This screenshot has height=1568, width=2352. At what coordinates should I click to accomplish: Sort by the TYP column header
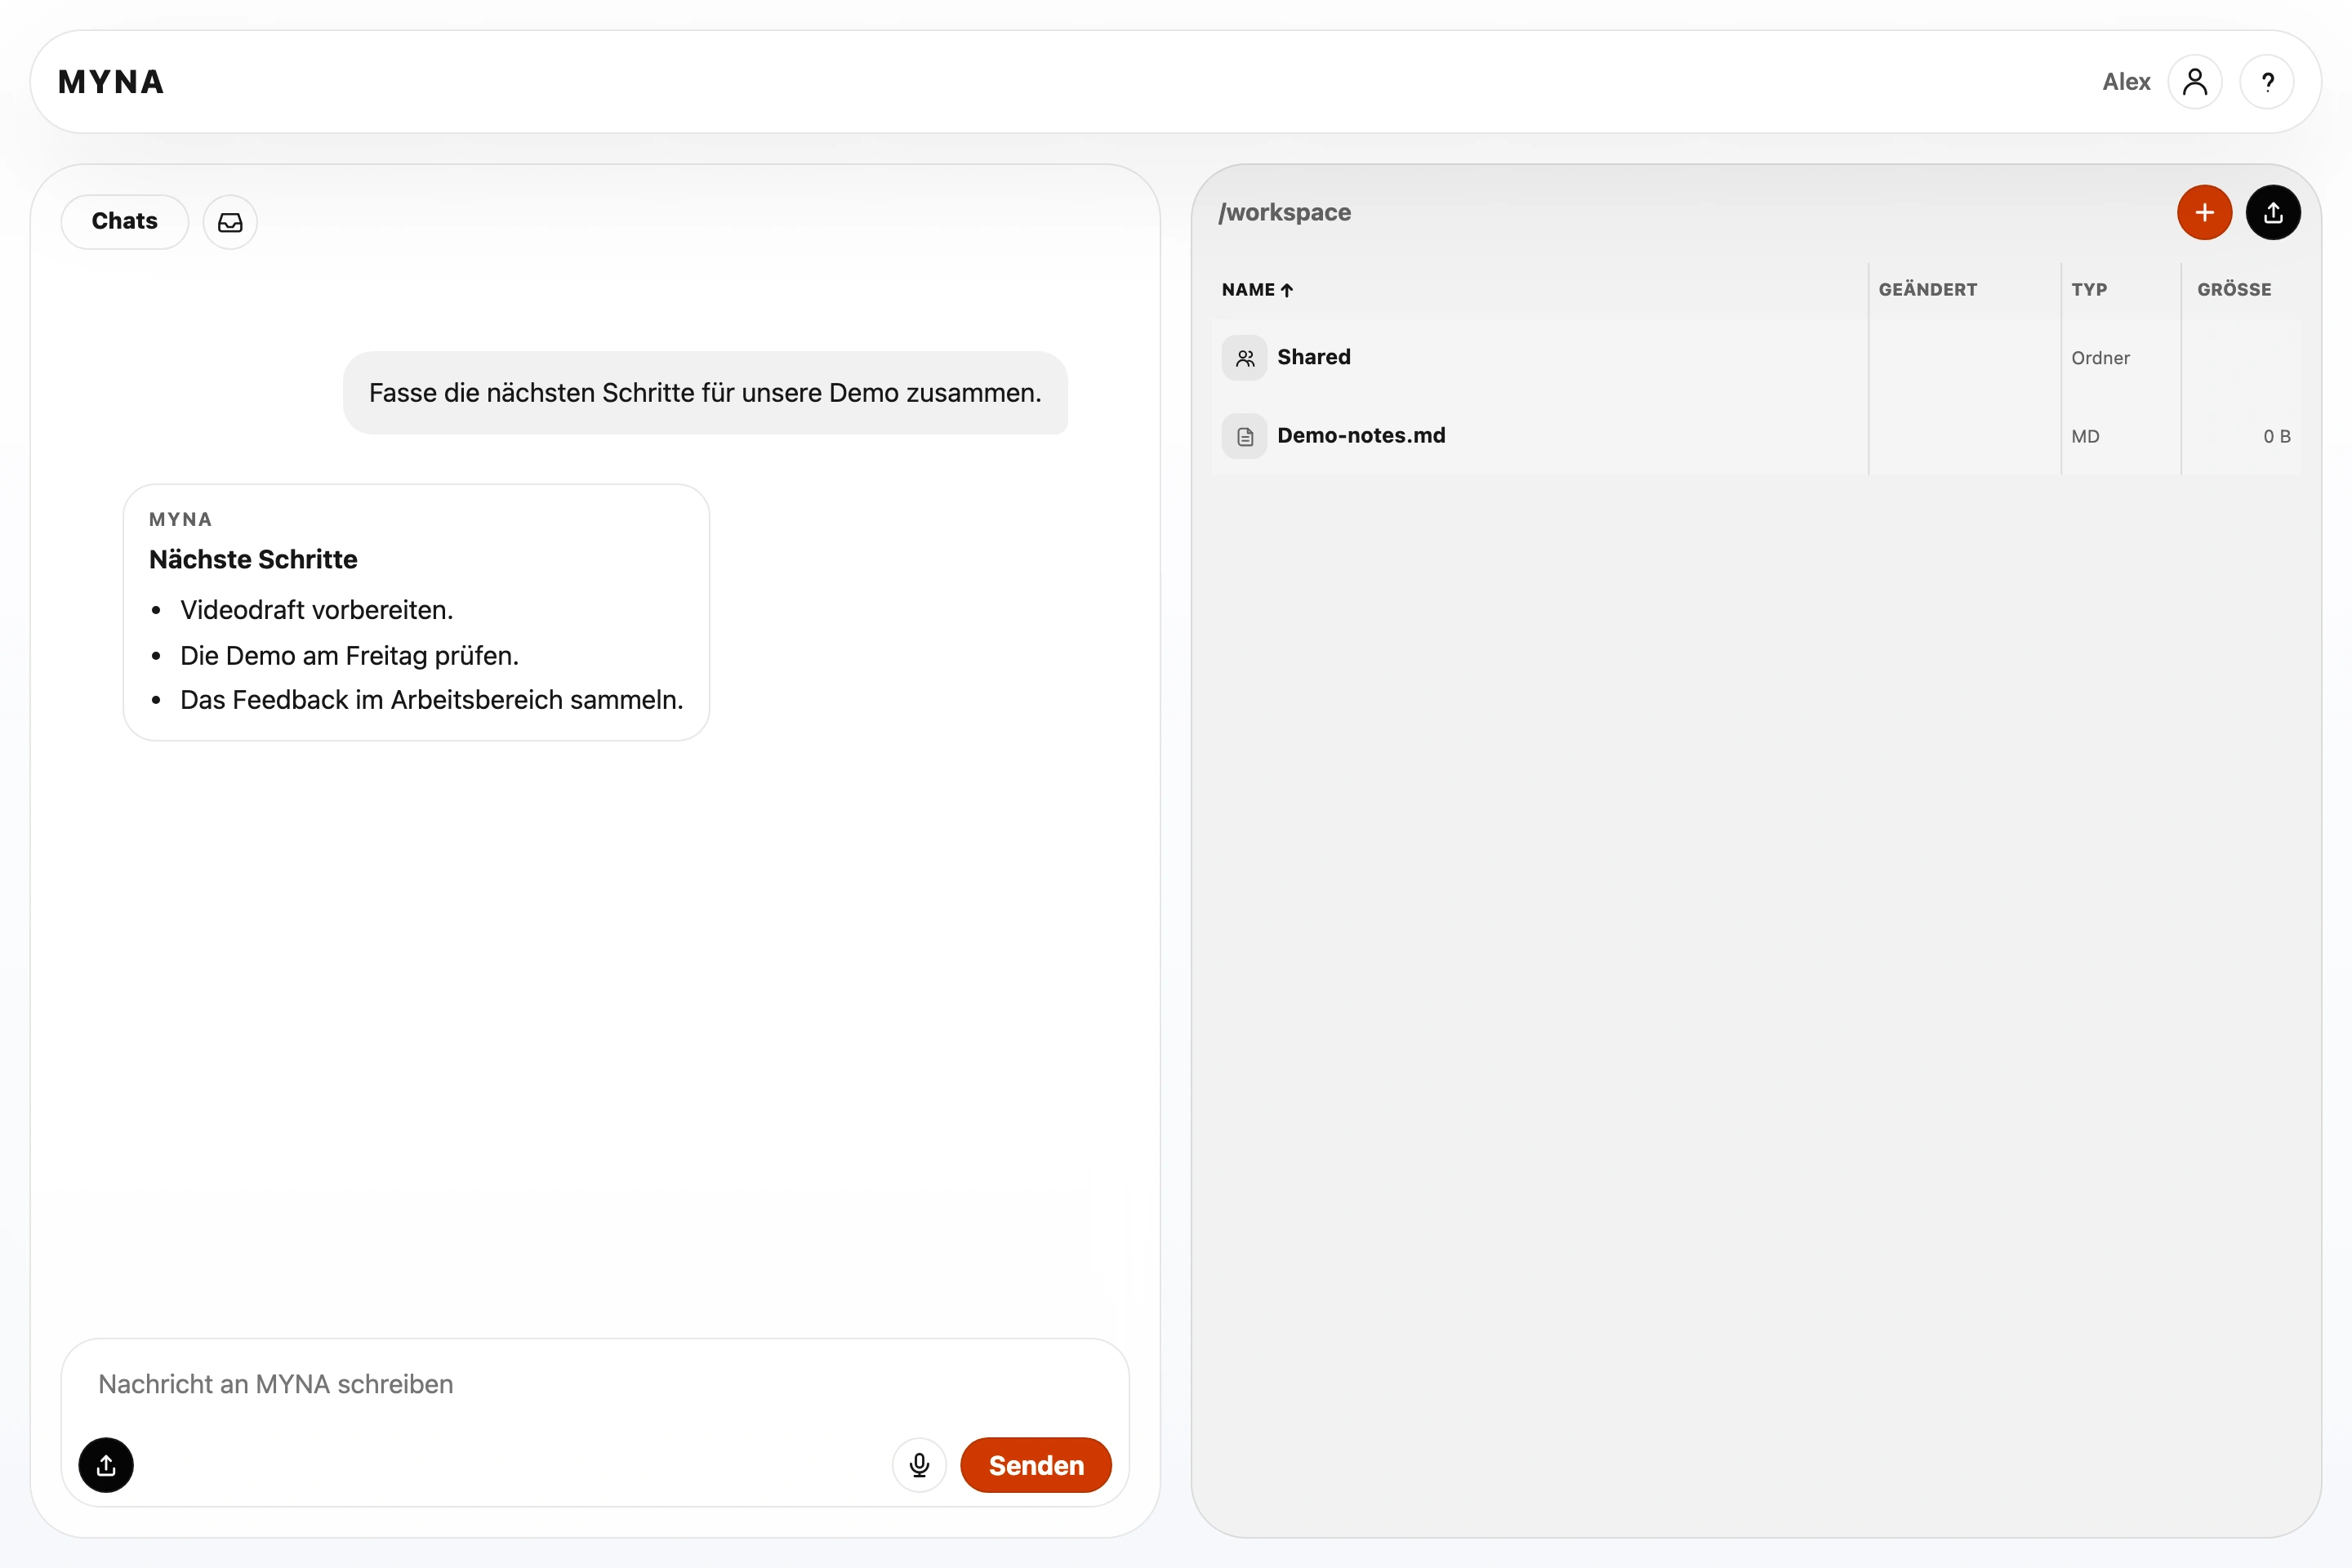pyautogui.click(x=2089, y=290)
